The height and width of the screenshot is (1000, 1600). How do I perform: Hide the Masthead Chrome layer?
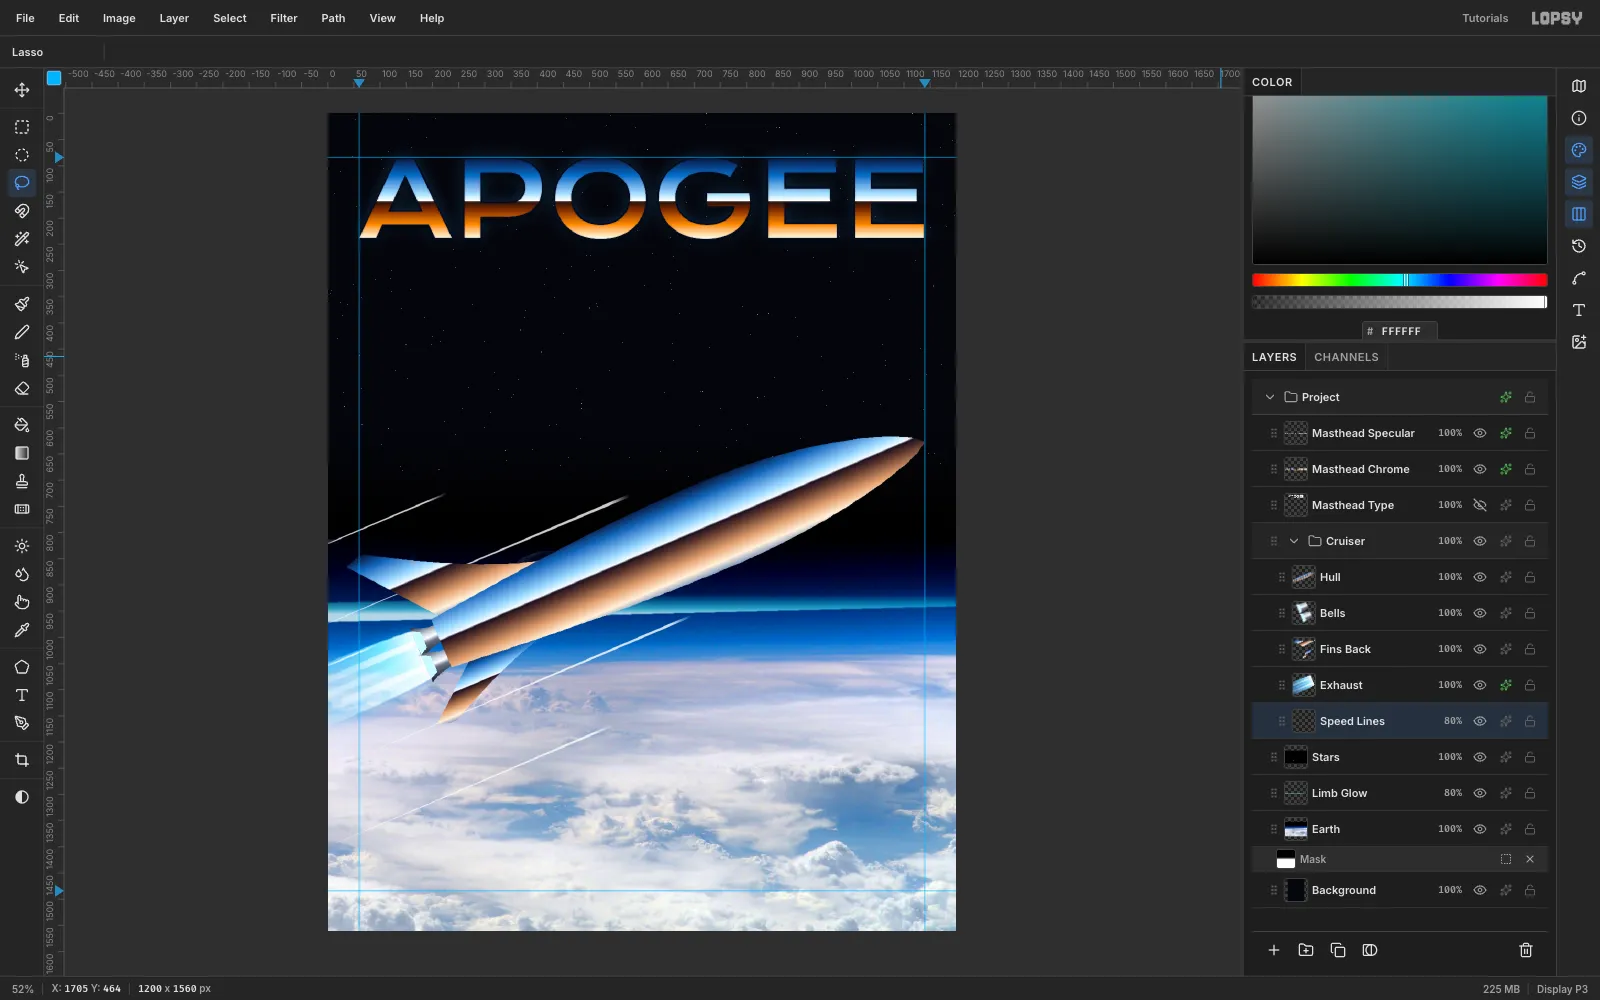coord(1480,469)
